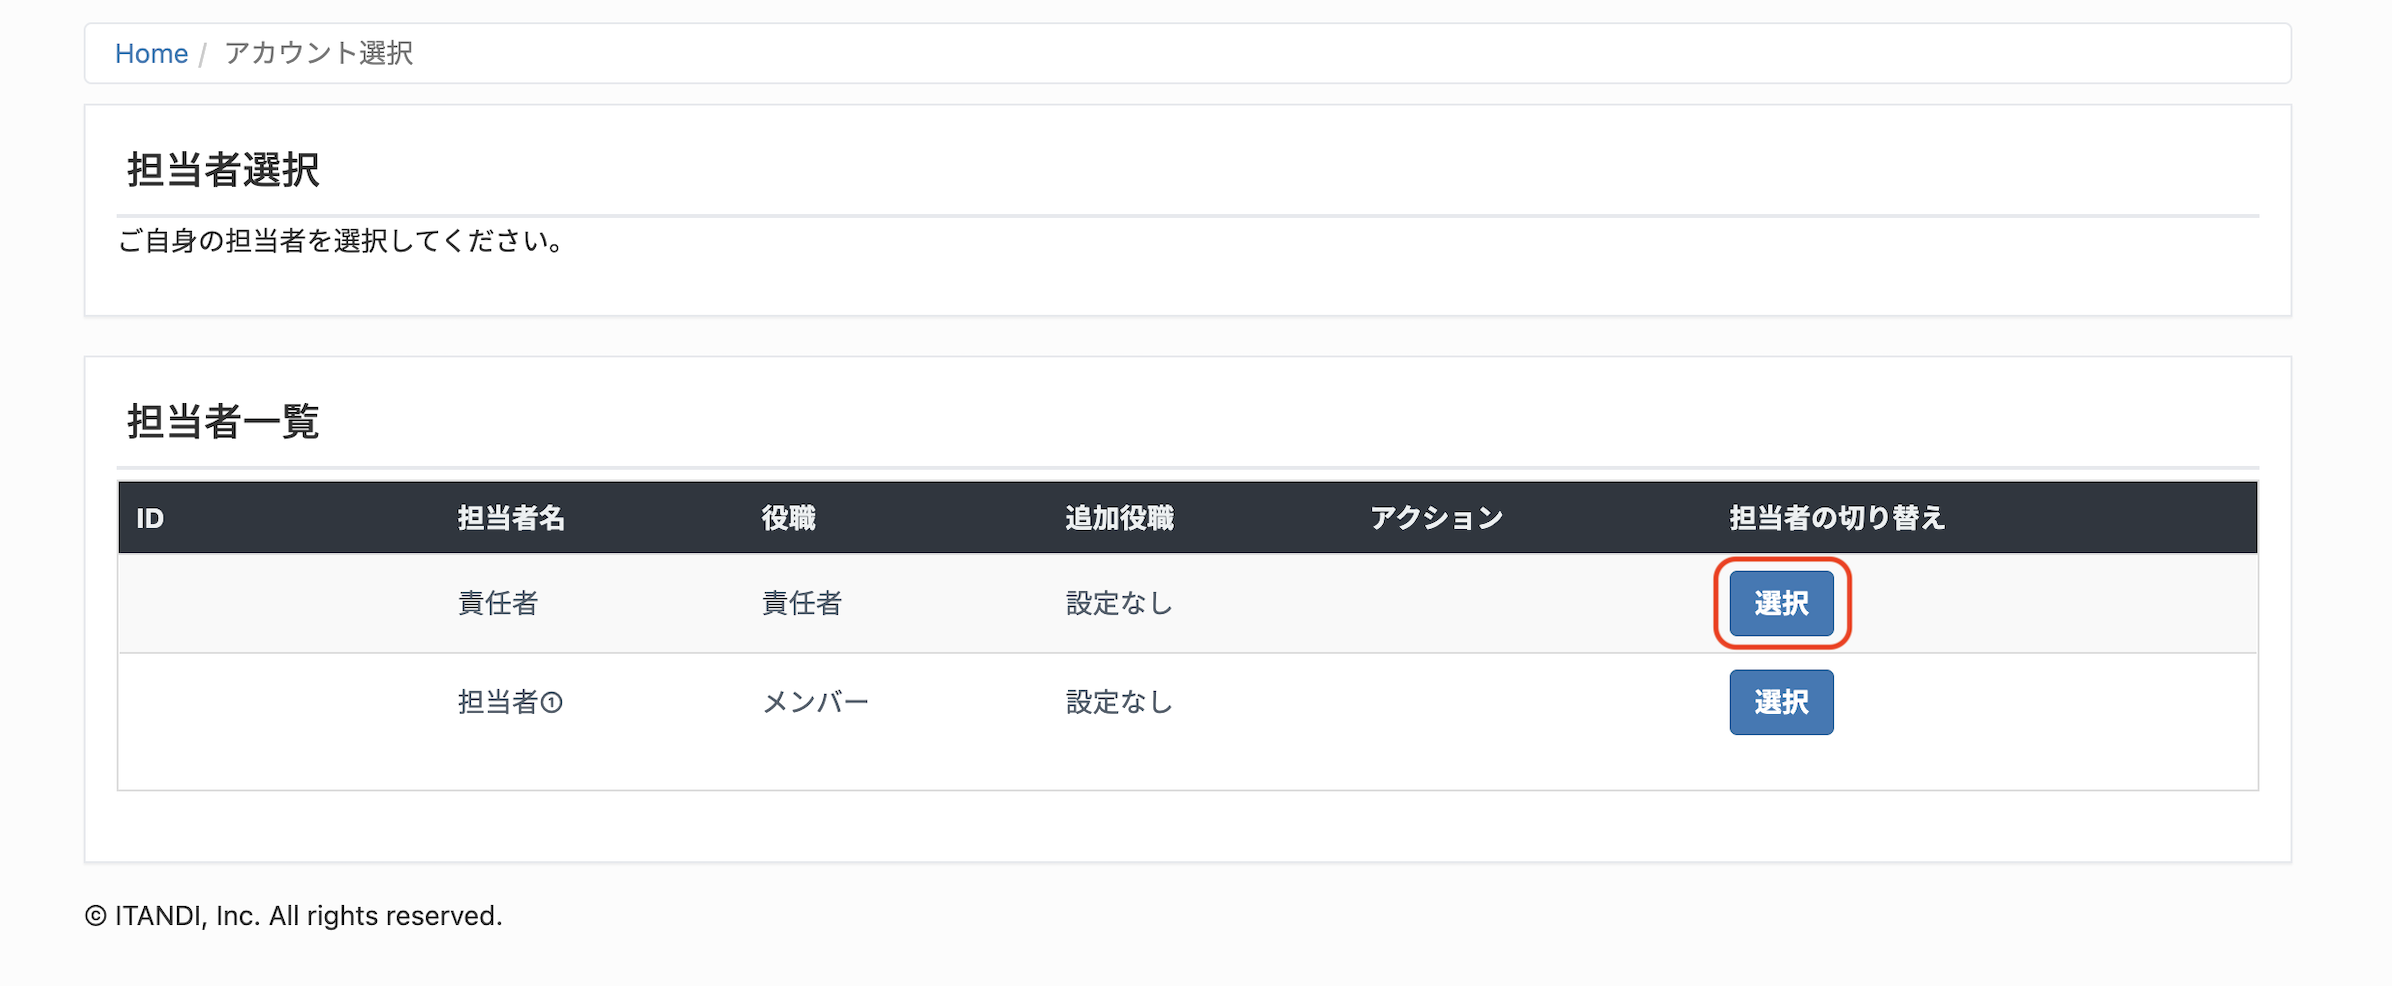Click the アクション column header
Screen dimensions: 2392x986
[x=1436, y=518]
